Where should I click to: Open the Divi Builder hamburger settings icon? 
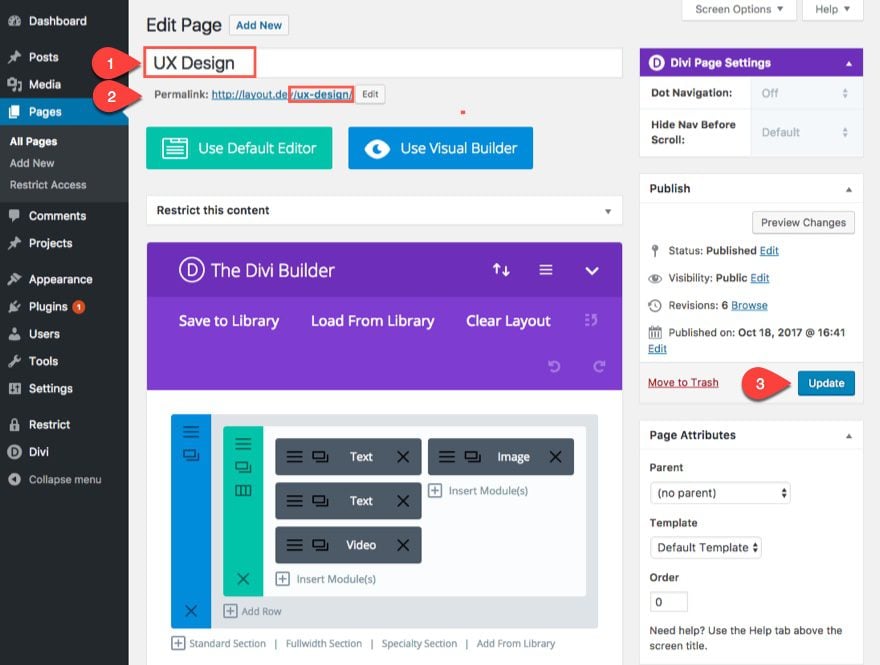click(x=546, y=270)
